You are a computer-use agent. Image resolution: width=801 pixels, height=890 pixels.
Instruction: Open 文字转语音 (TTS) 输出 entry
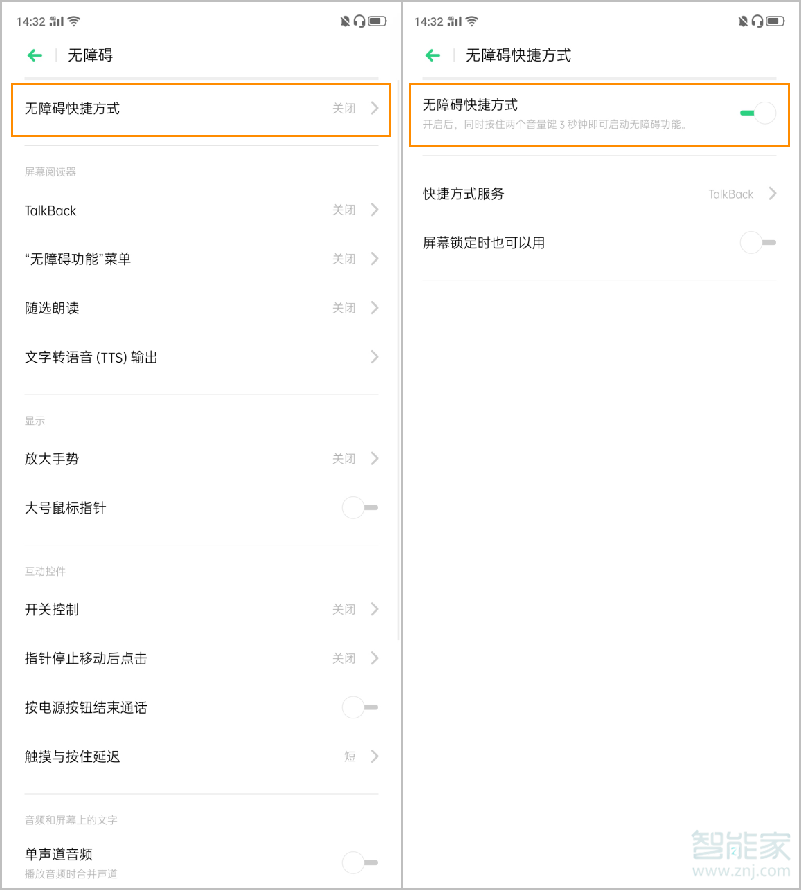tap(200, 357)
